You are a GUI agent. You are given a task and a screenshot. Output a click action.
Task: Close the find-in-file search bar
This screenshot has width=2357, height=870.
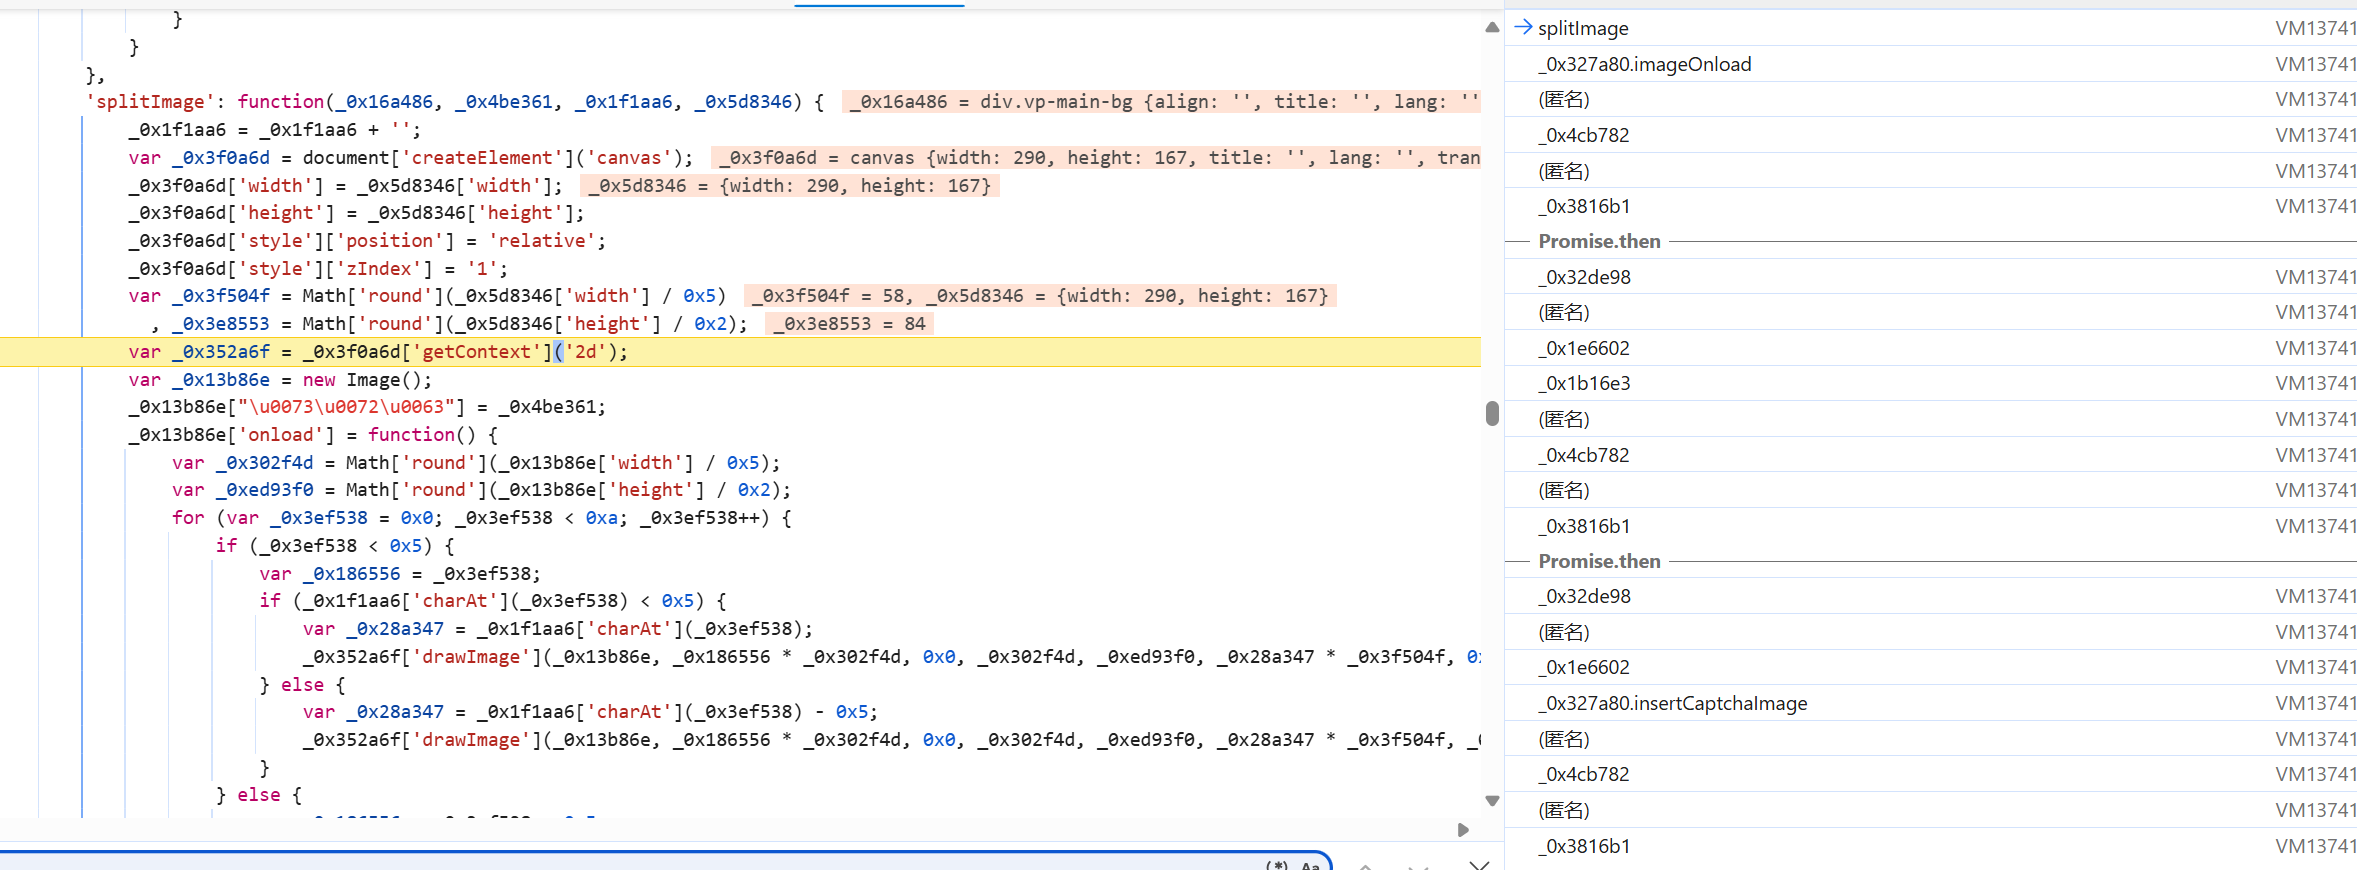click(1479, 865)
